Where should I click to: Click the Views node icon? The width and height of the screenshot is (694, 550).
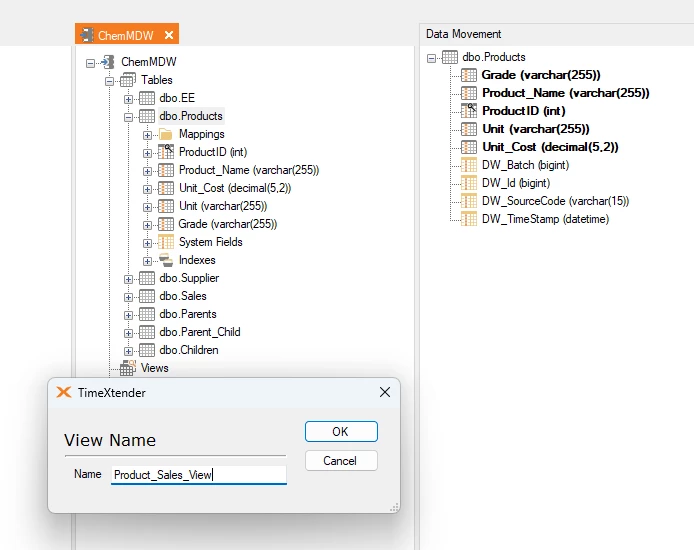(x=127, y=368)
